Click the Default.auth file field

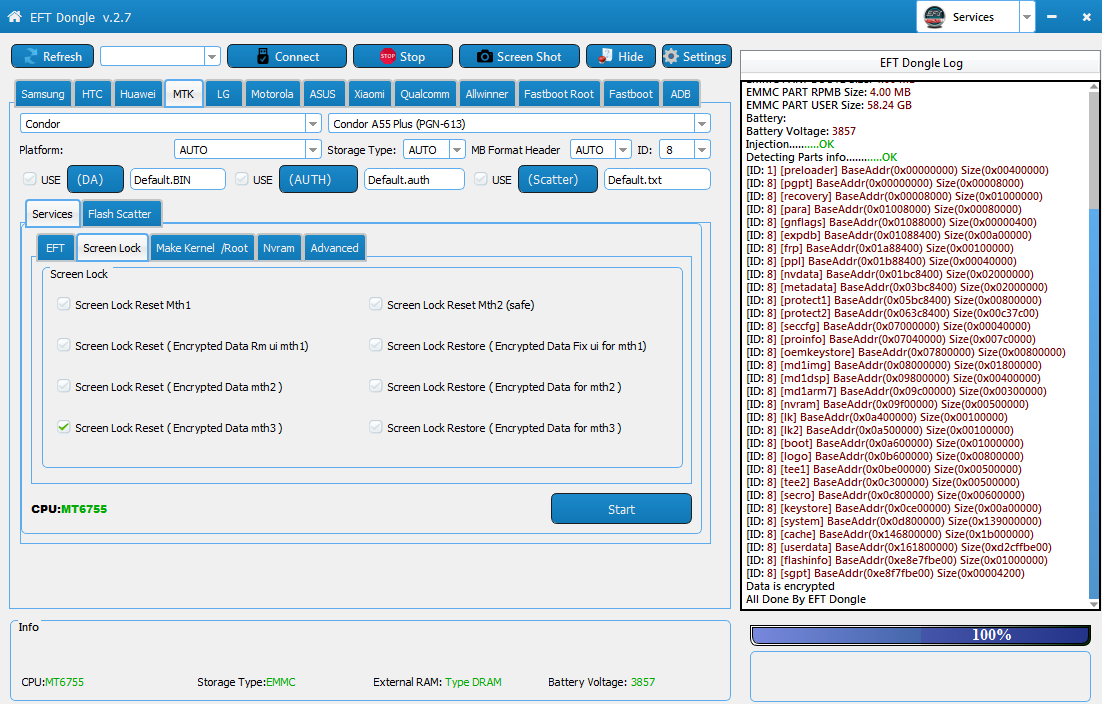(x=414, y=179)
